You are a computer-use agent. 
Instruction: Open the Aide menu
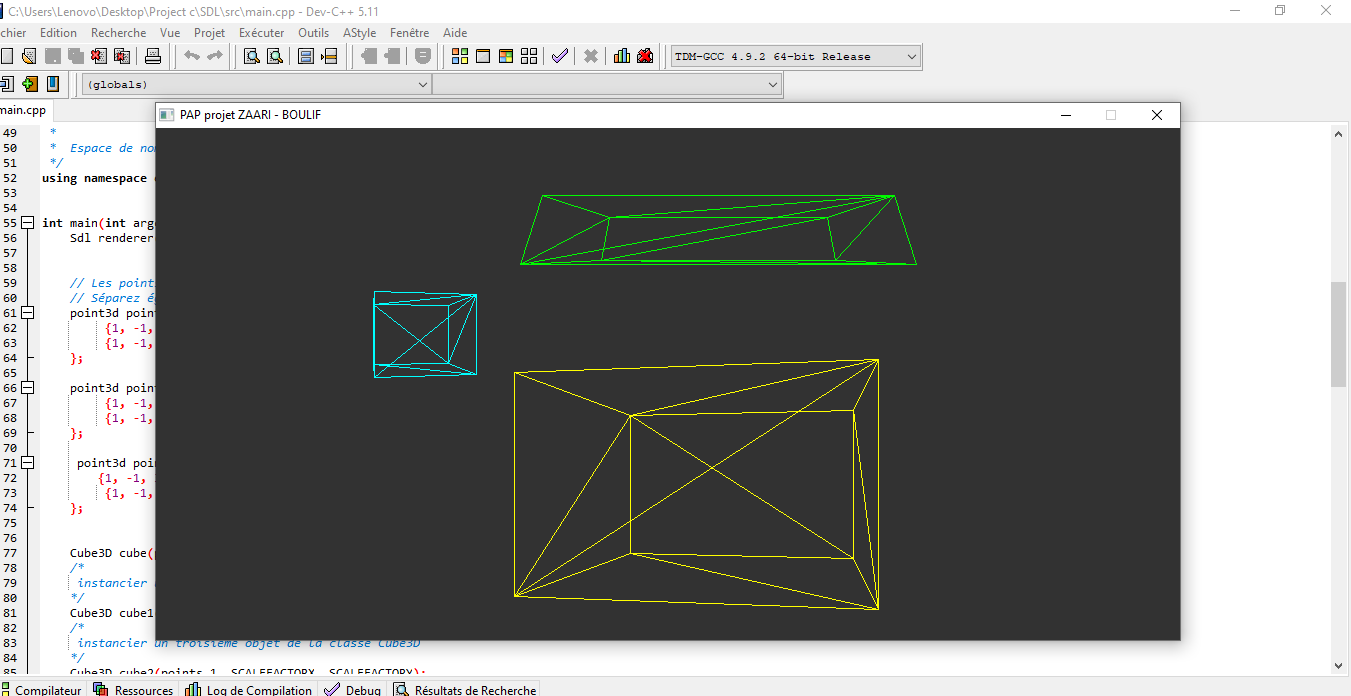(x=455, y=33)
